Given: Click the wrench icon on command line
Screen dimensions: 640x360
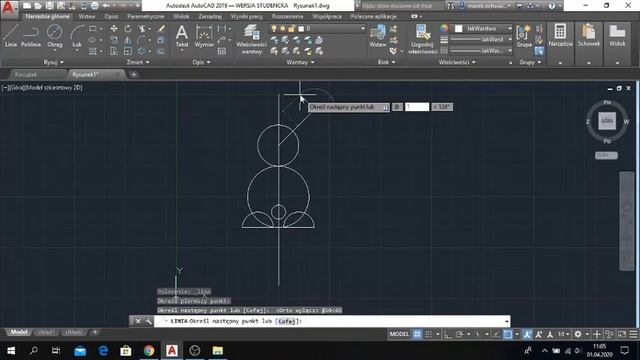Looking at the screenshot, I should [148, 321].
